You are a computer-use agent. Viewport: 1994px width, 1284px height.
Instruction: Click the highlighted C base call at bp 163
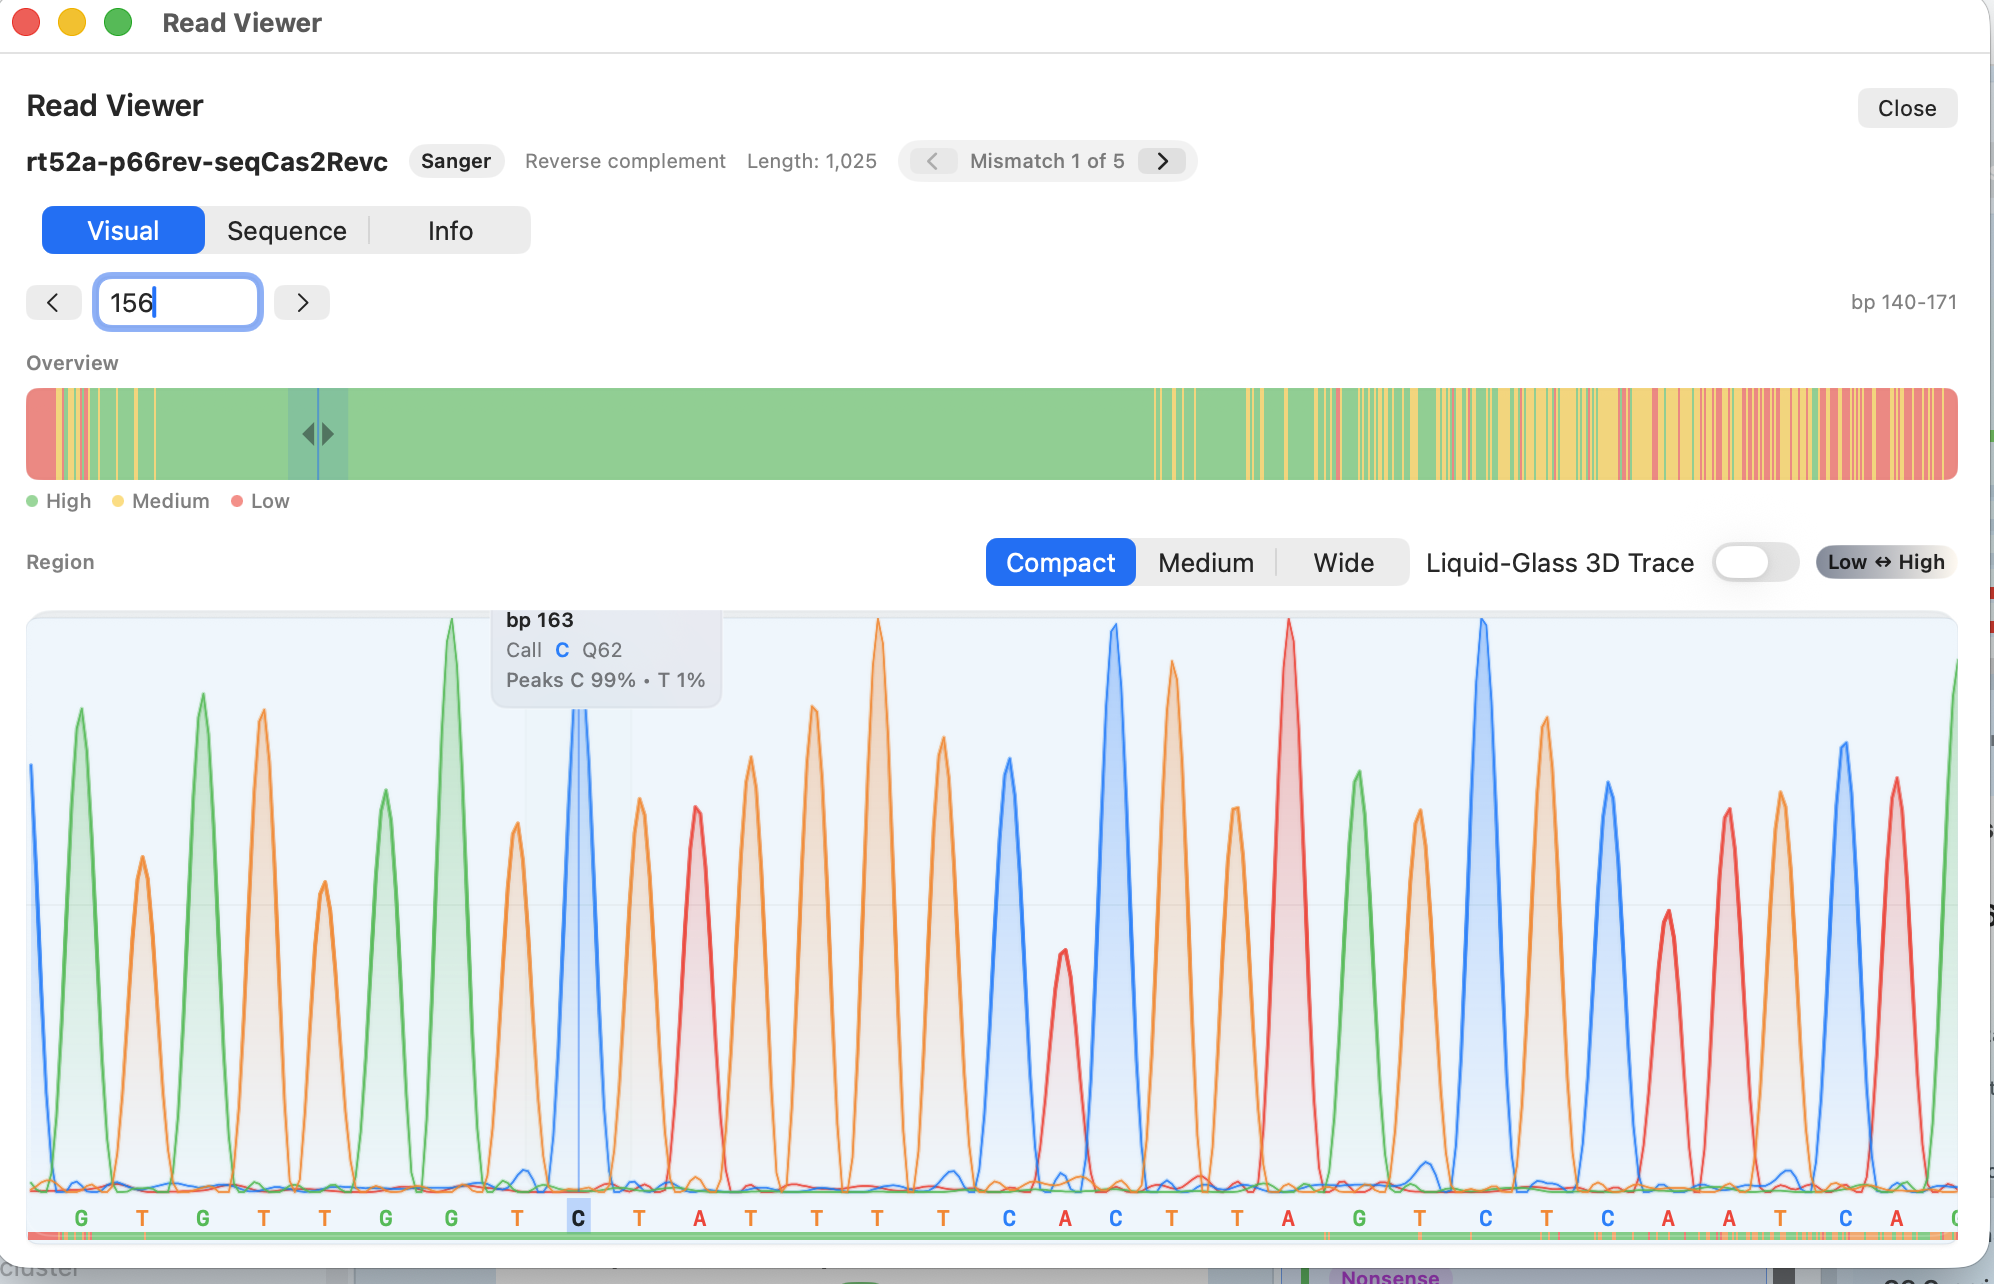click(577, 1217)
